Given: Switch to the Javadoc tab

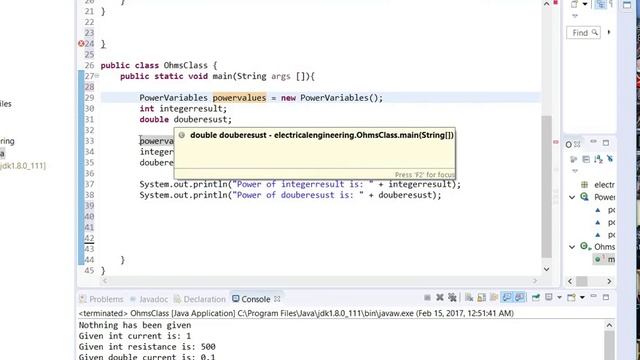Looking at the screenshot, I should click(x=149, y=299).
